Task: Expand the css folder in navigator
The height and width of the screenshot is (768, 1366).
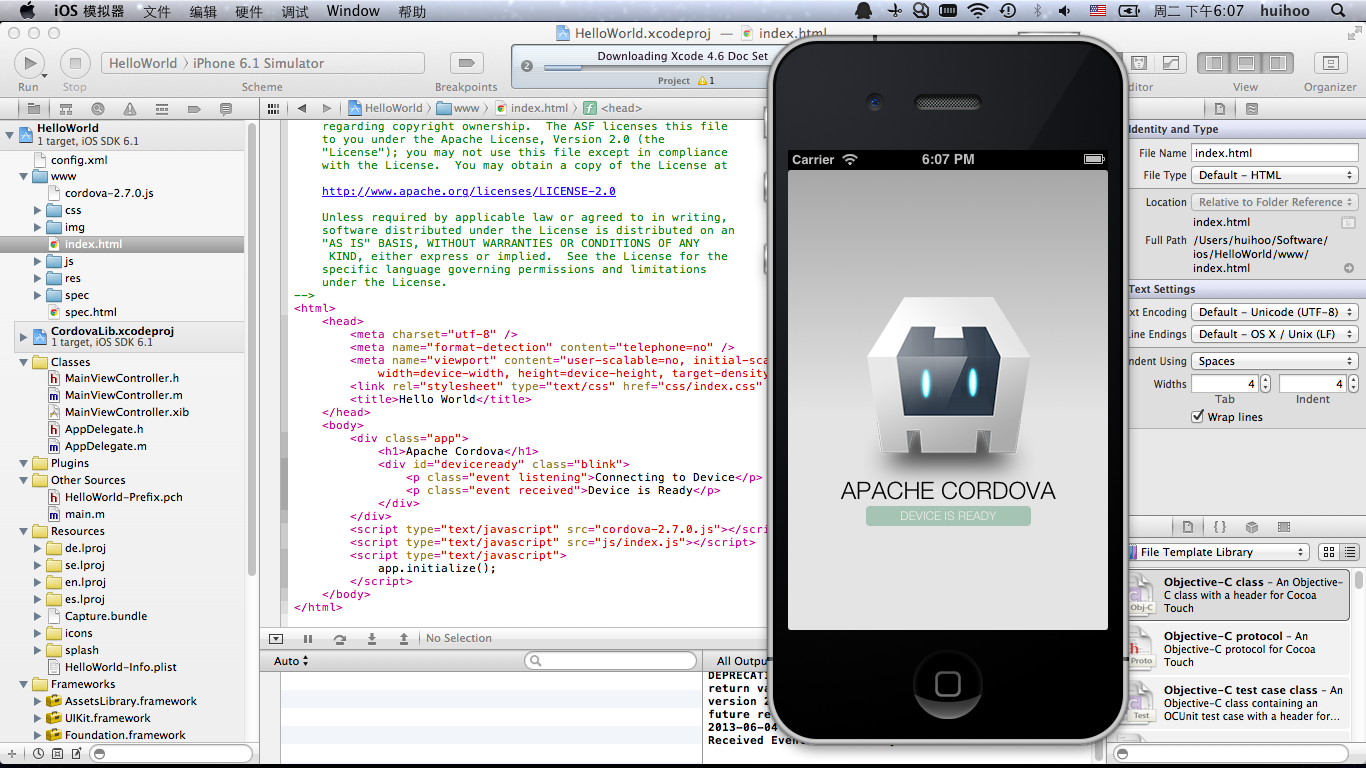Action: 38,210
